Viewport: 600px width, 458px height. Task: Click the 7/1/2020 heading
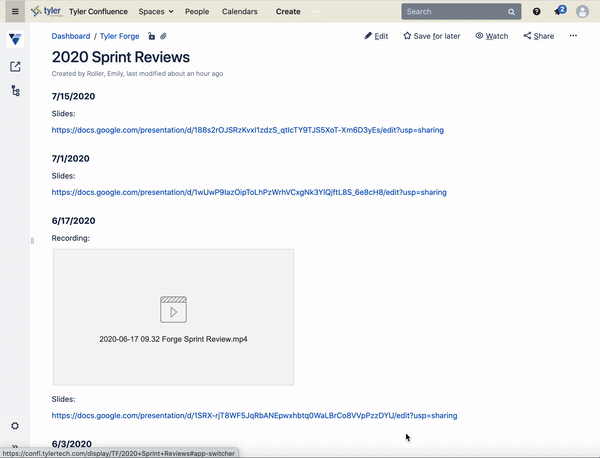click(70, 158)
